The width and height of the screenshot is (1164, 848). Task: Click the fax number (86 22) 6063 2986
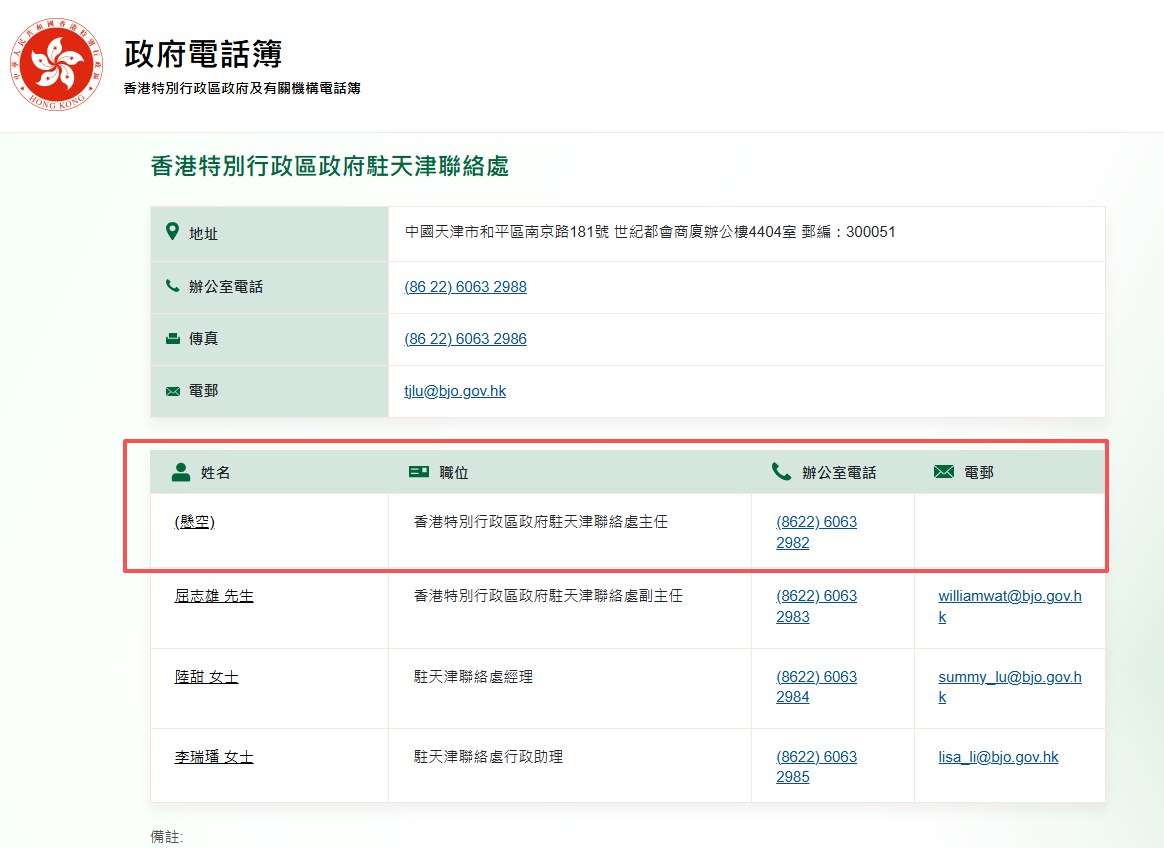[465, 339]
